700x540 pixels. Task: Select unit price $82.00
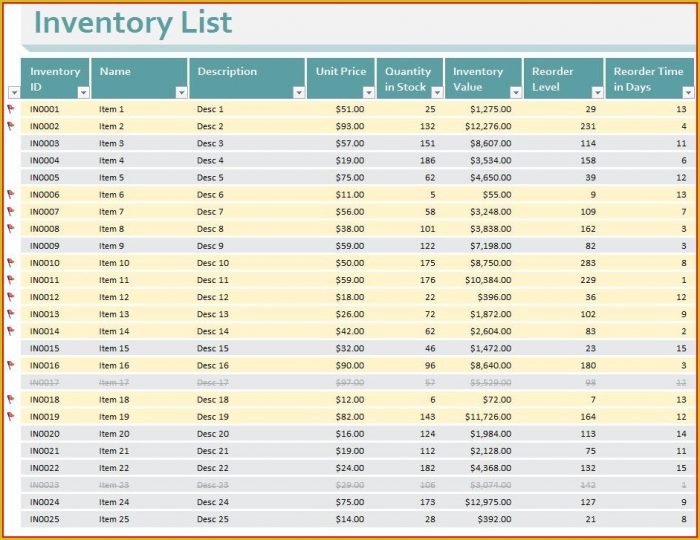pyautogui.click(x=350, y=417)
